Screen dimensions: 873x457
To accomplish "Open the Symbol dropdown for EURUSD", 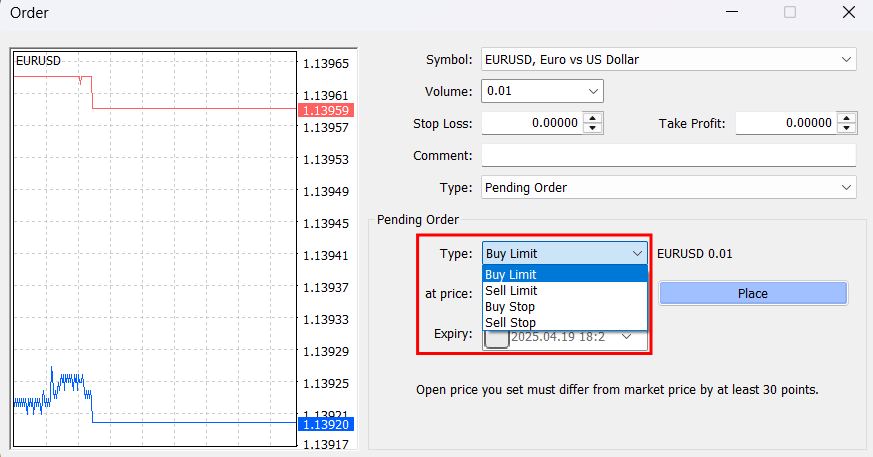I will click(846, 60).
